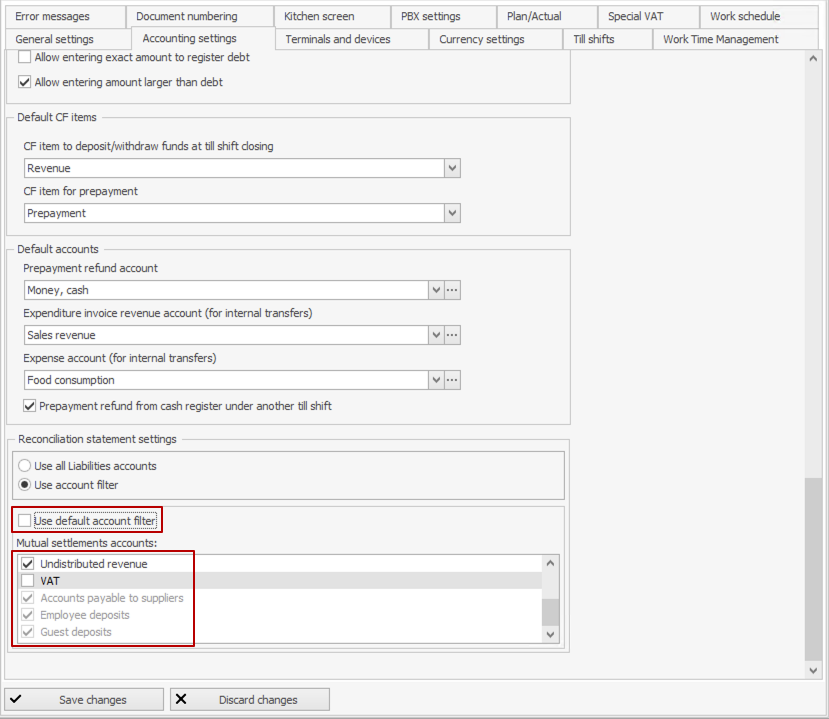Click main panel scroll-down arrow

(814, 670)
